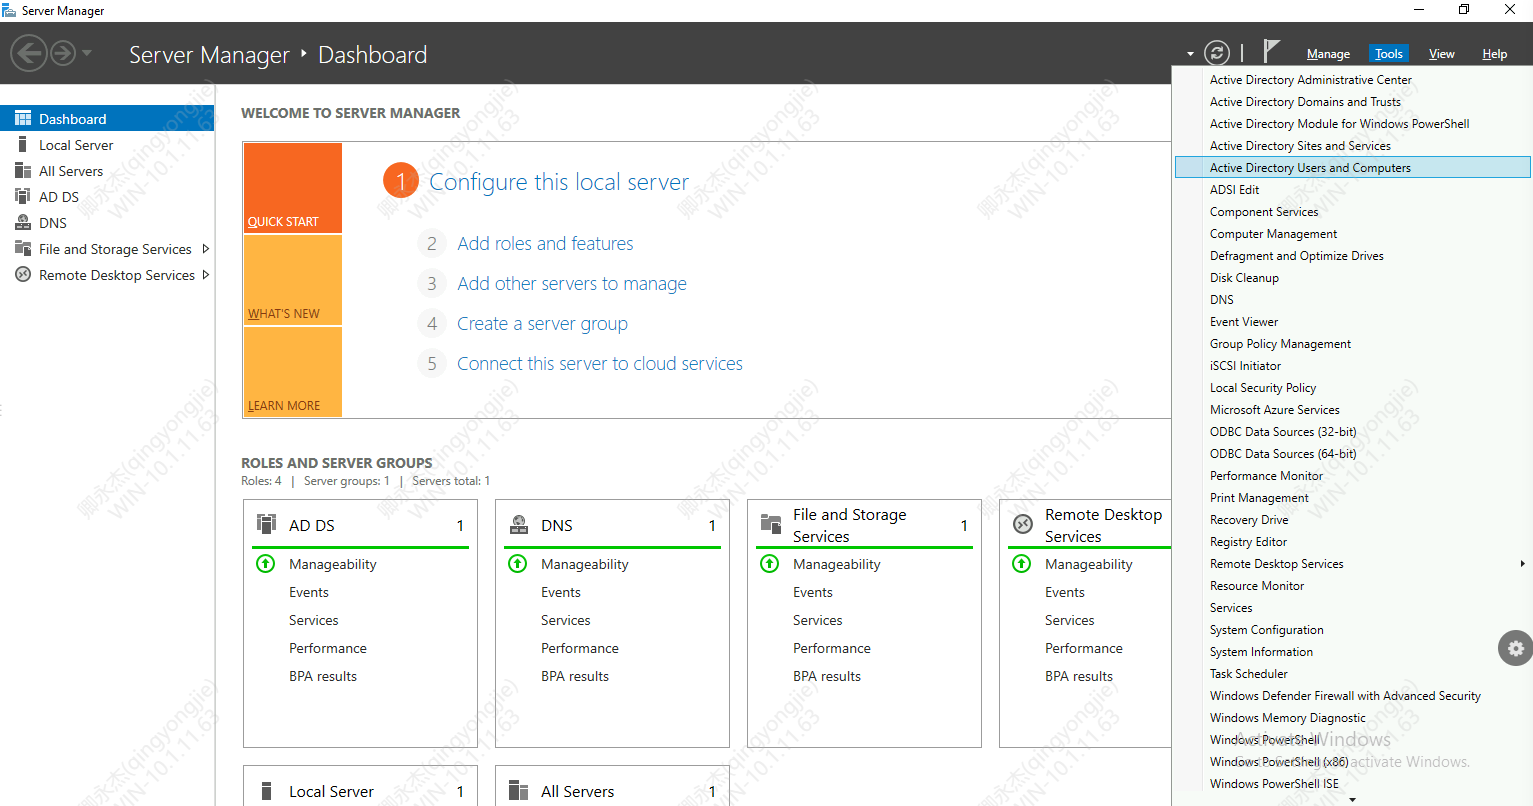Viewport: 1533px width, 806px height.
Task: Click File and Storage Services sidebar icon
Action: [x=23, y=248]
